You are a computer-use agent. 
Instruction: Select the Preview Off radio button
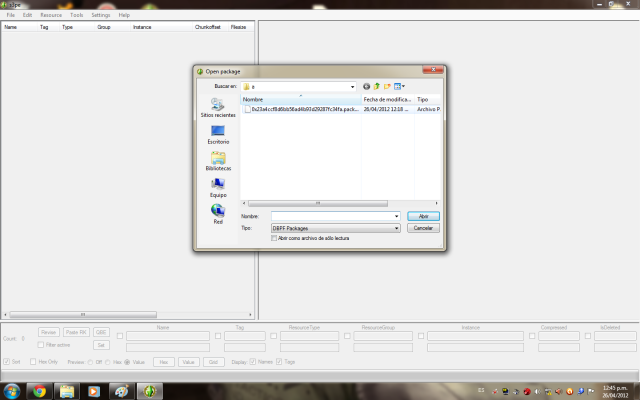coord(90,362)
